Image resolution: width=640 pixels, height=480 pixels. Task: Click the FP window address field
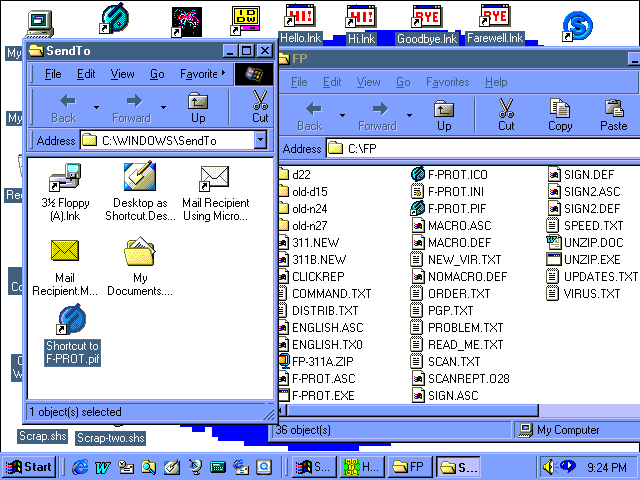coord(480,149)
